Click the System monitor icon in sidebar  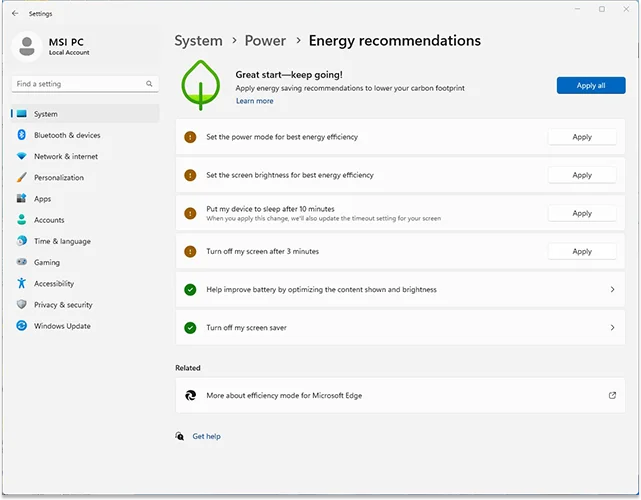coord(22,114)
